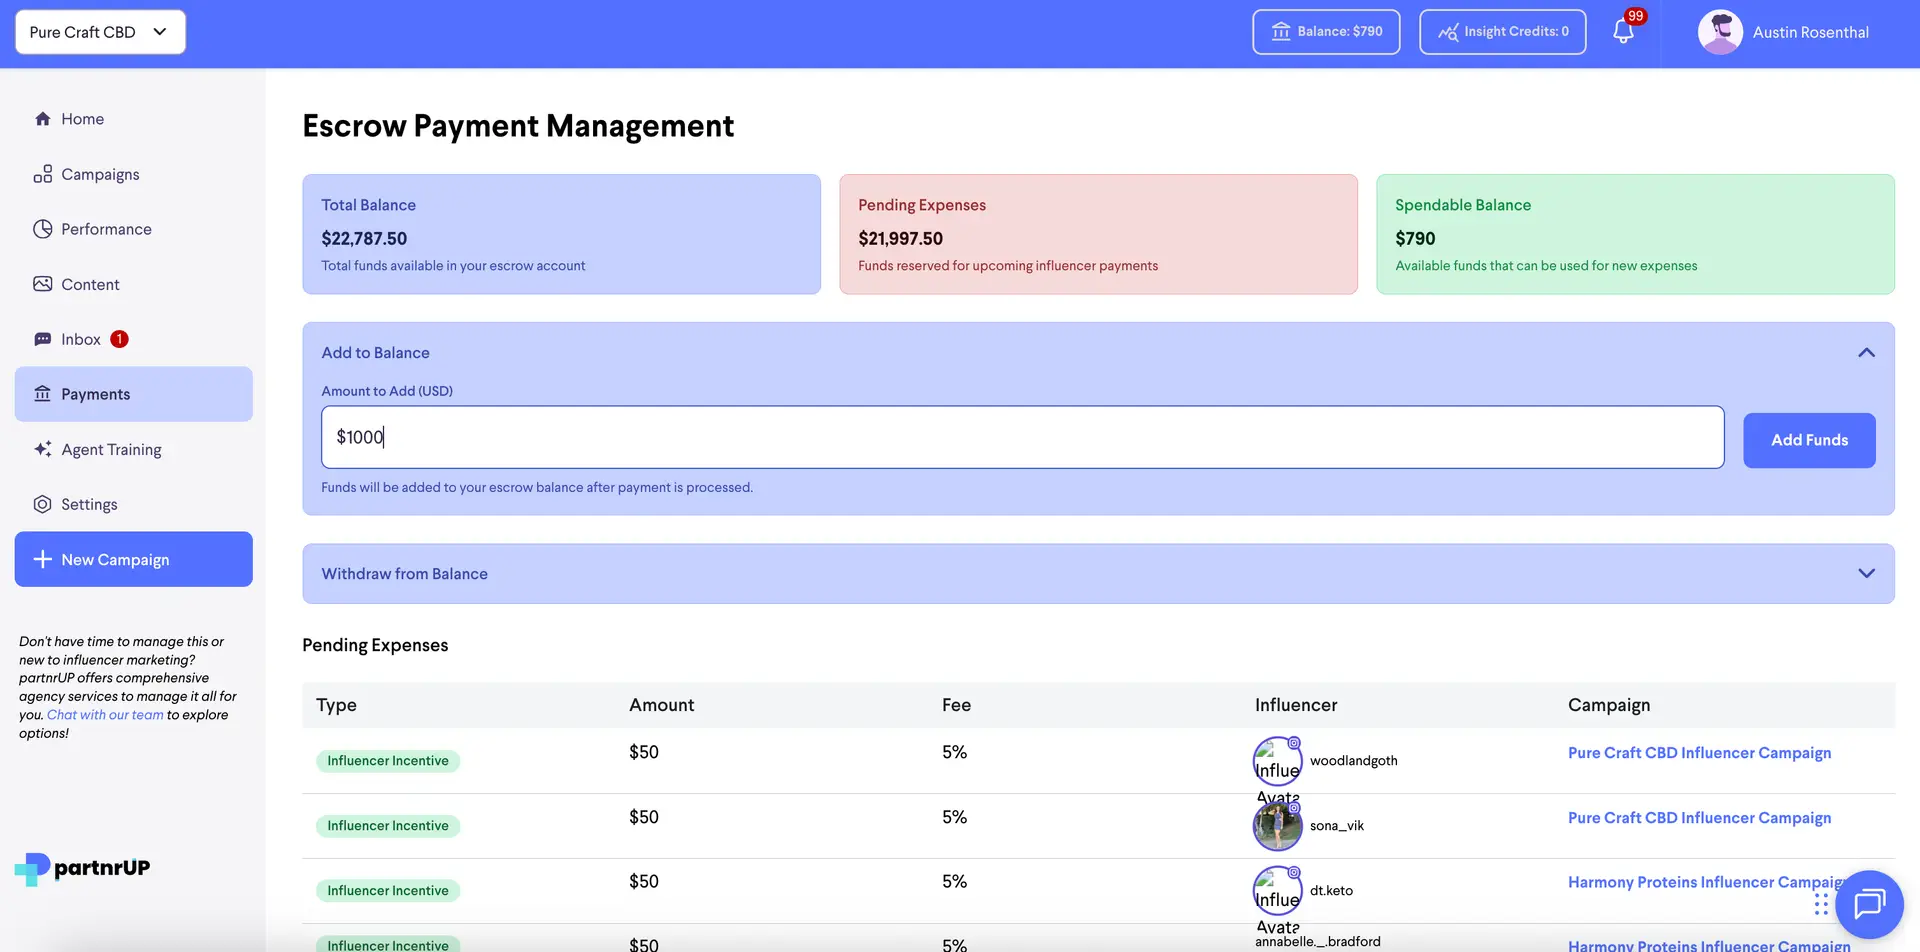Open the Inbox chat icon
Screen dimensions: 1920x952
[x=42, y=338]
